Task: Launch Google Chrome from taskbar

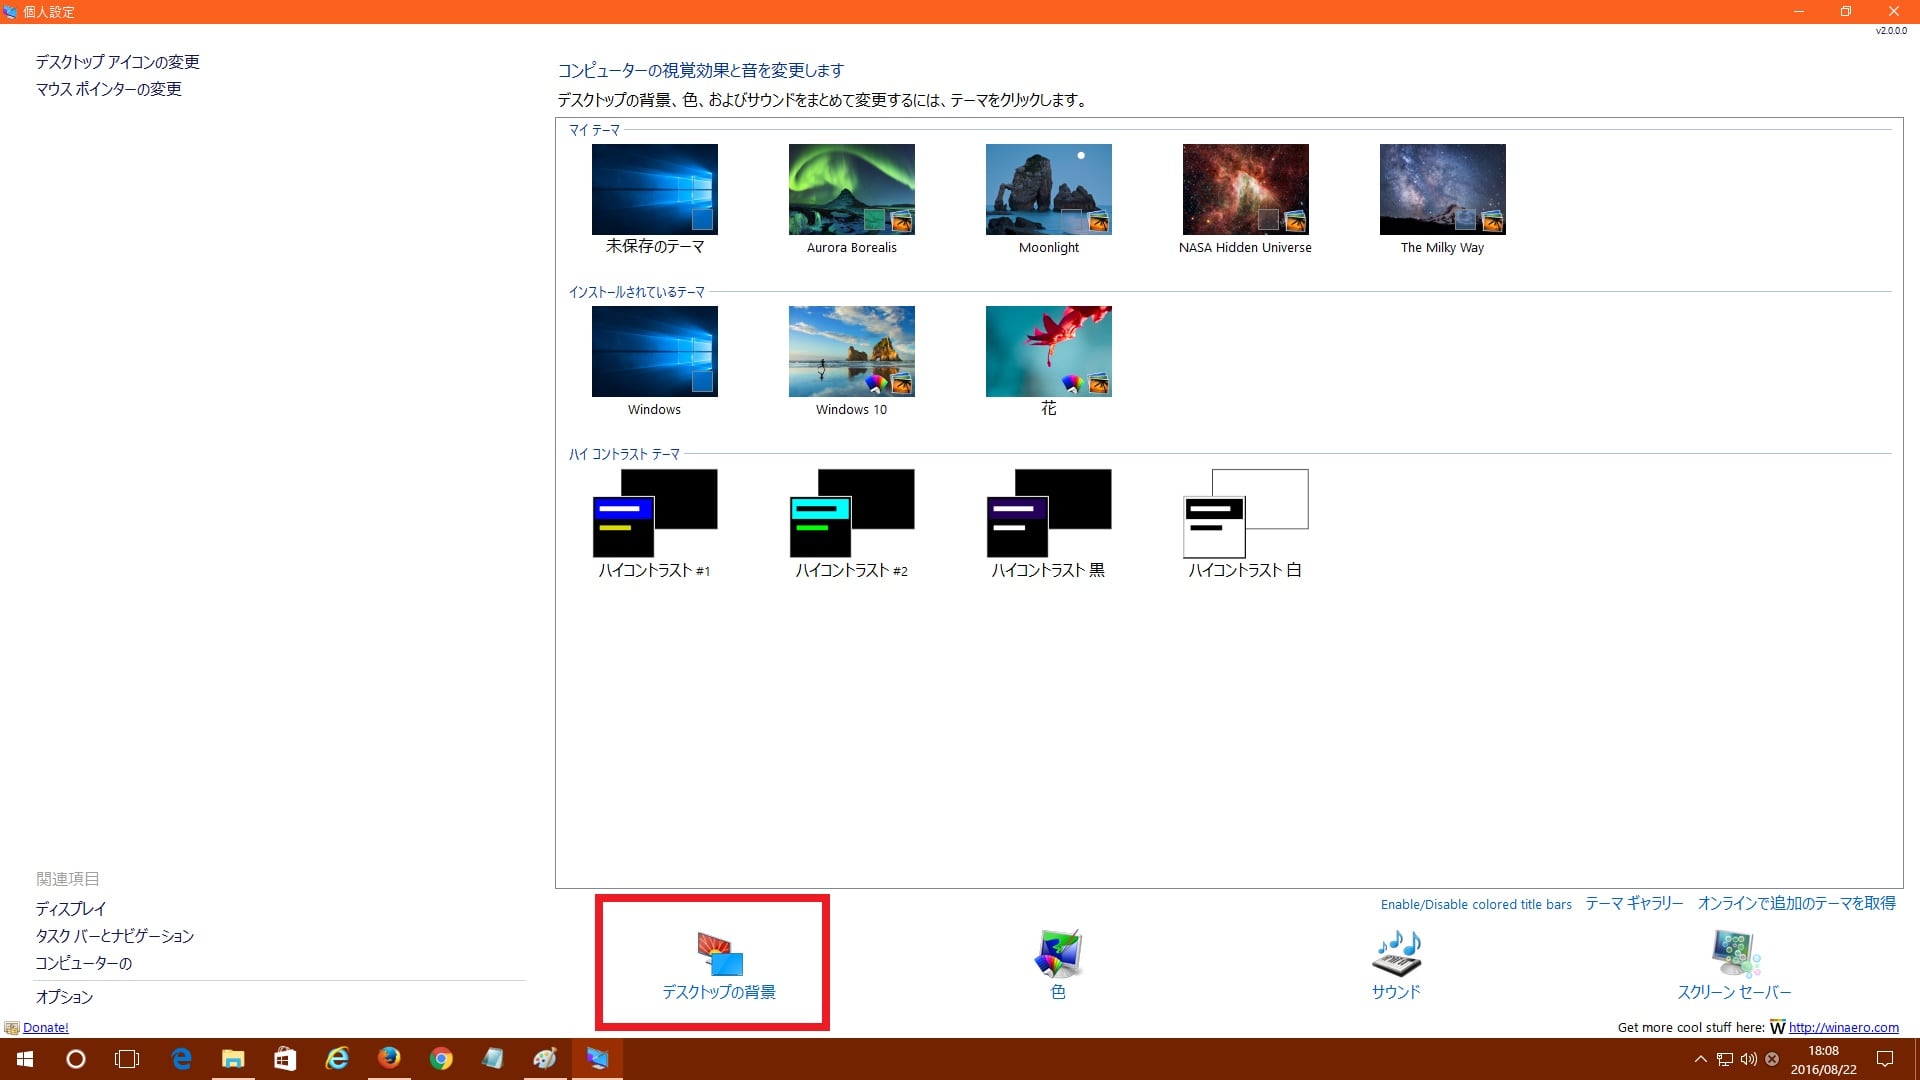Action: click(441, 1059)
